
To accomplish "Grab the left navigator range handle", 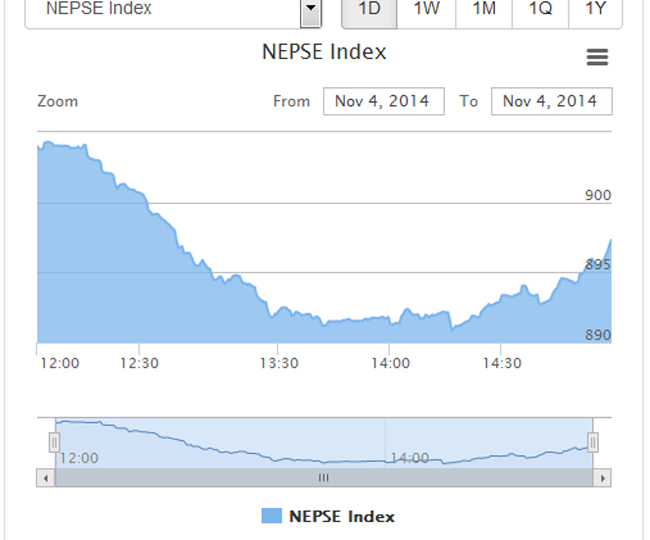I will 54,442.
